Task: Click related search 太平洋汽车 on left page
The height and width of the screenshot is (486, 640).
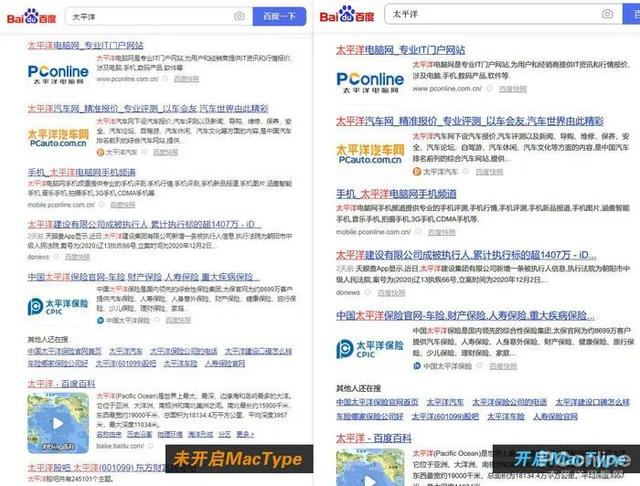Action: pos(126,351)
